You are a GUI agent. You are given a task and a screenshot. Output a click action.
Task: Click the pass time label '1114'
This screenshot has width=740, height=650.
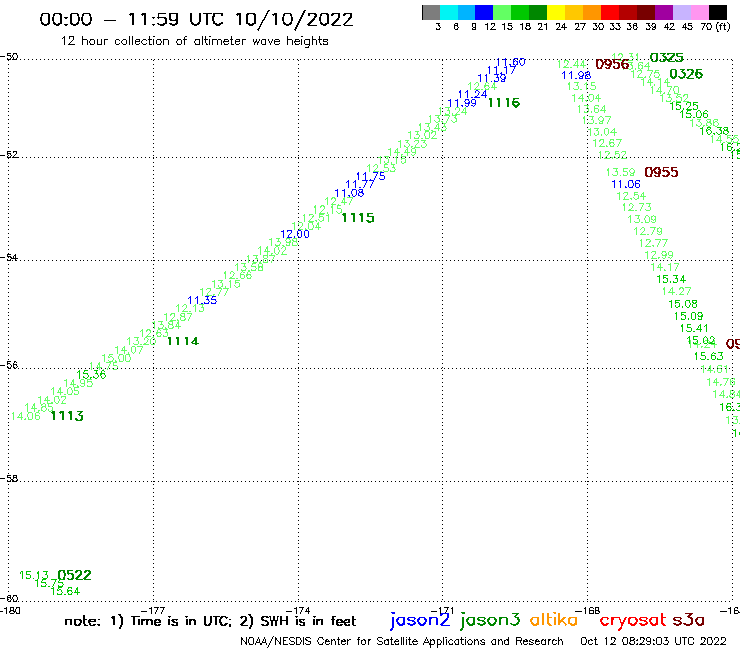point(183,341)
